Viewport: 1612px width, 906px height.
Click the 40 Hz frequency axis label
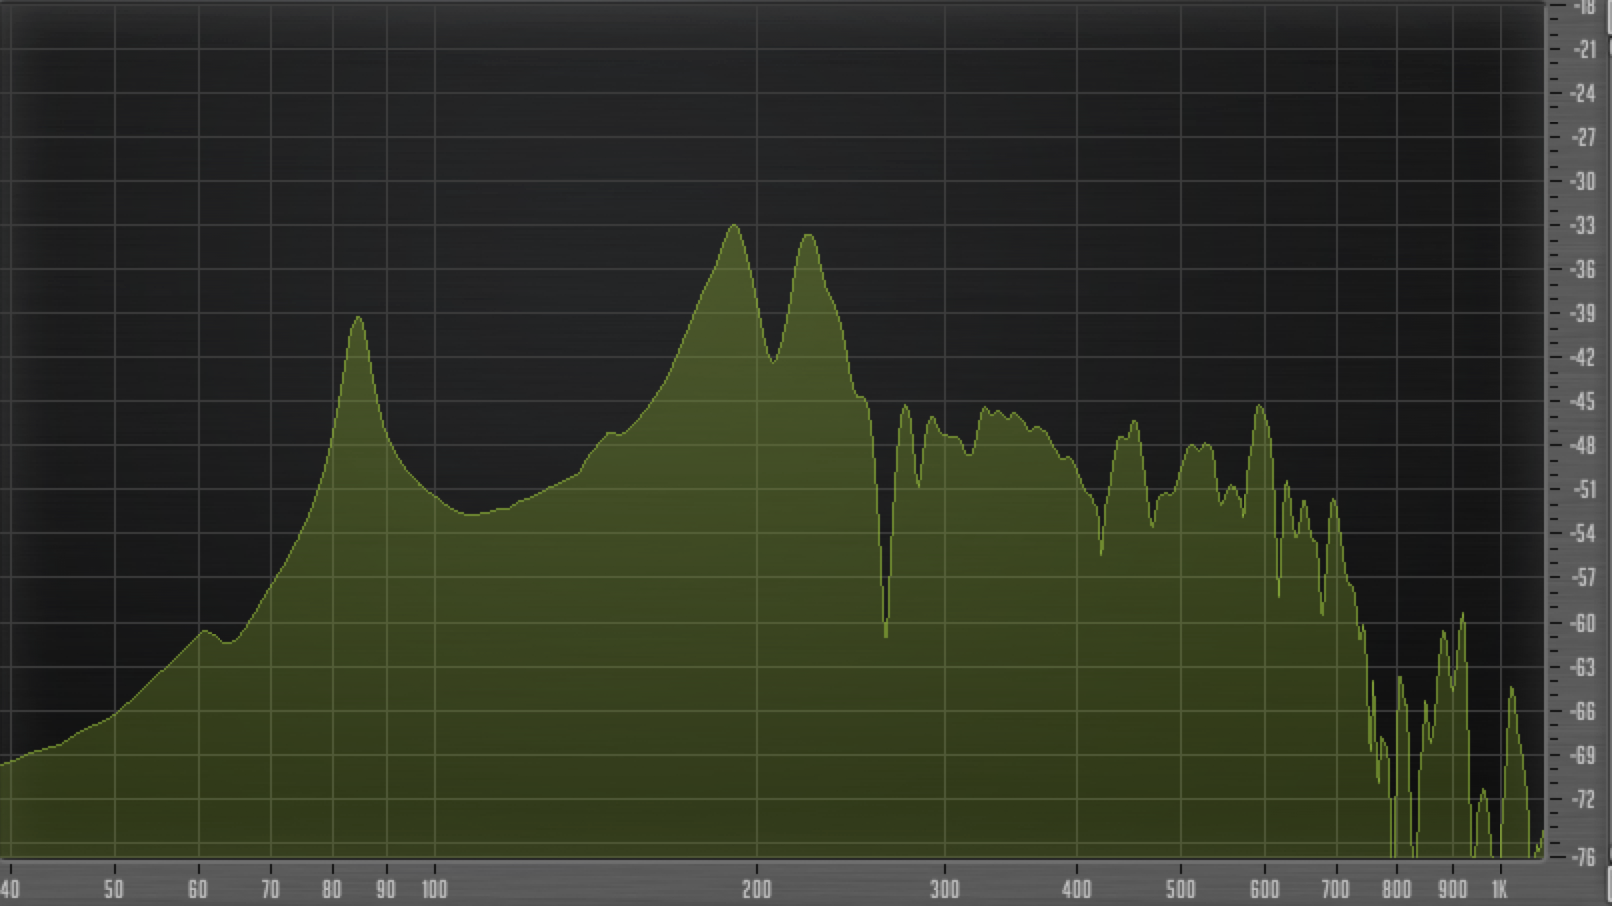click(x=10, y=889)
